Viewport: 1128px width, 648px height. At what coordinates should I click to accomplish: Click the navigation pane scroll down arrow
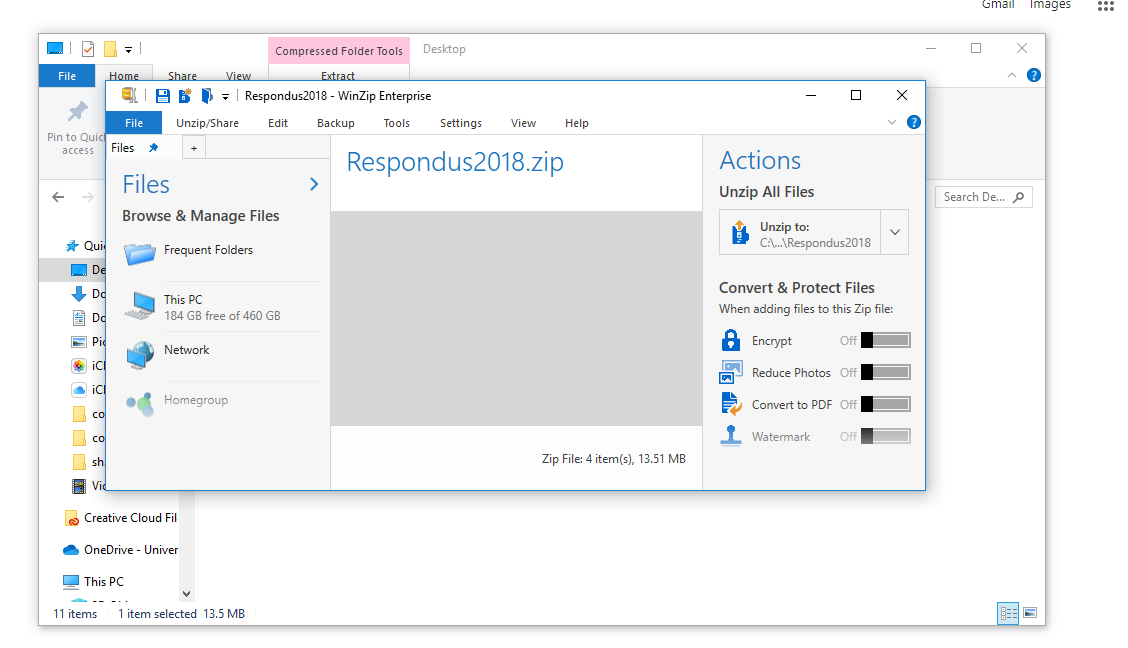click(x=186, y=594)
